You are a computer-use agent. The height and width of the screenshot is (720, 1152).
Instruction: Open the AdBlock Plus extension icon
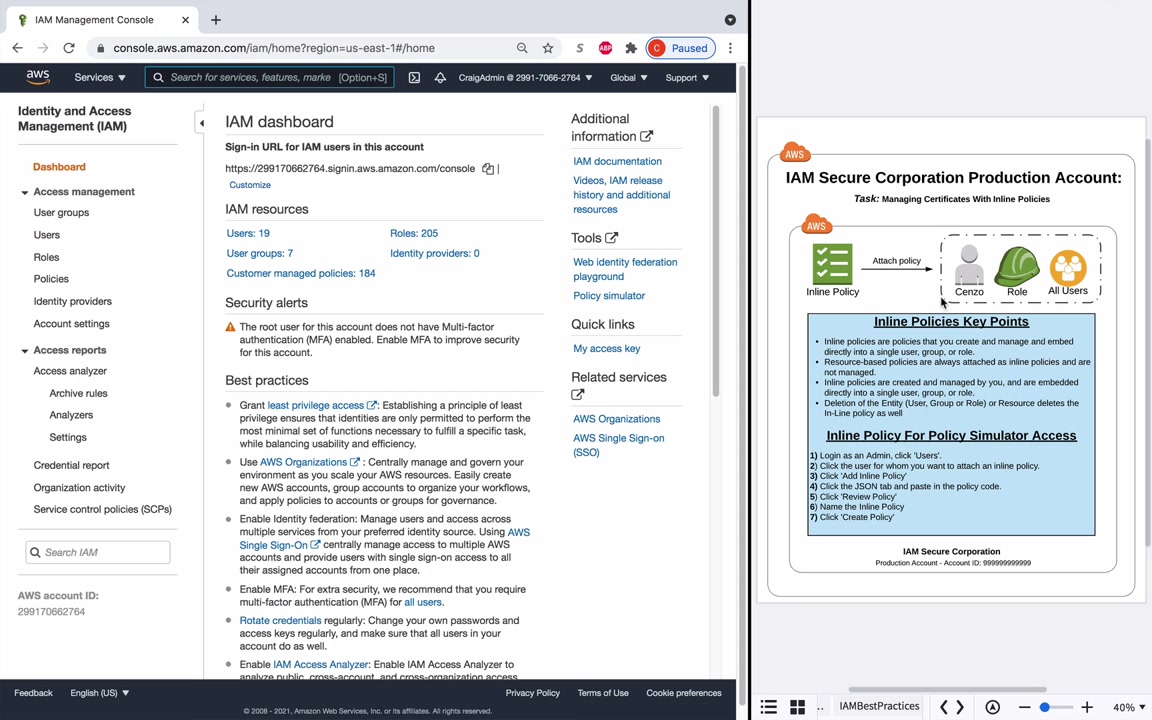605,48
